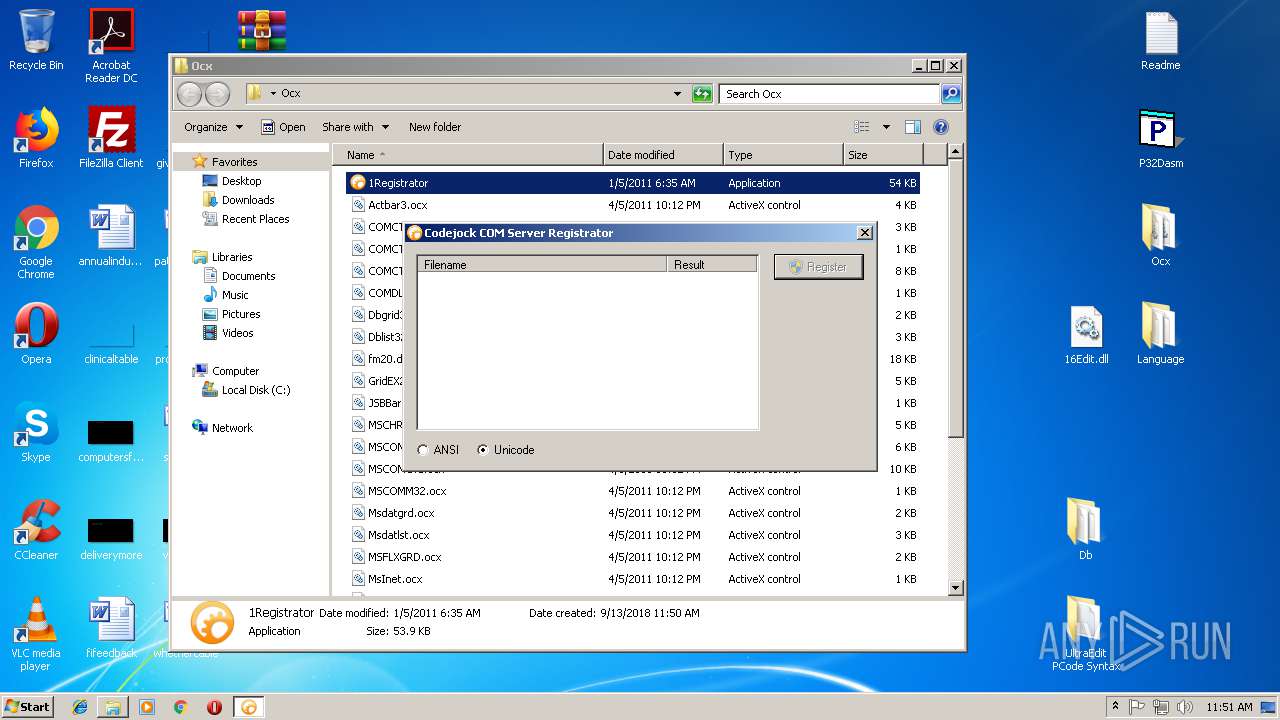Open the address bar history dropdown

(678, 94)
